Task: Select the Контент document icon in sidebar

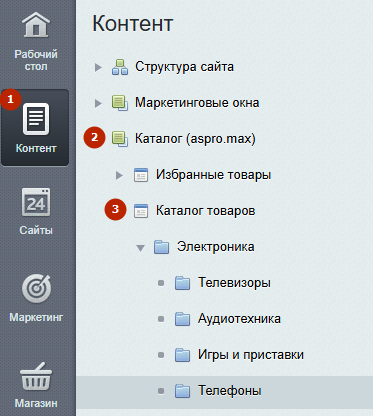Action: [x=36, y=119]
